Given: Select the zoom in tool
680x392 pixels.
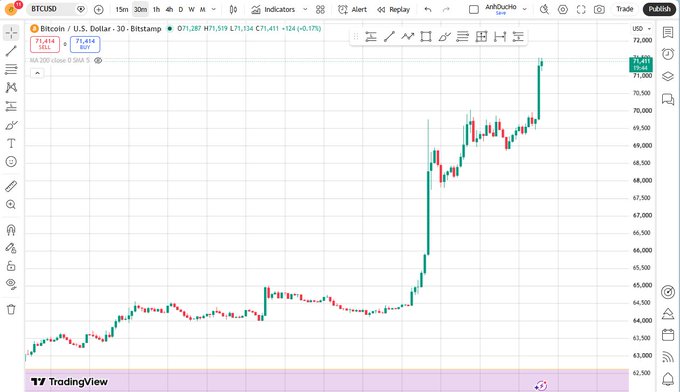Looking at the screenshot, I should click(x=11, y=205).
